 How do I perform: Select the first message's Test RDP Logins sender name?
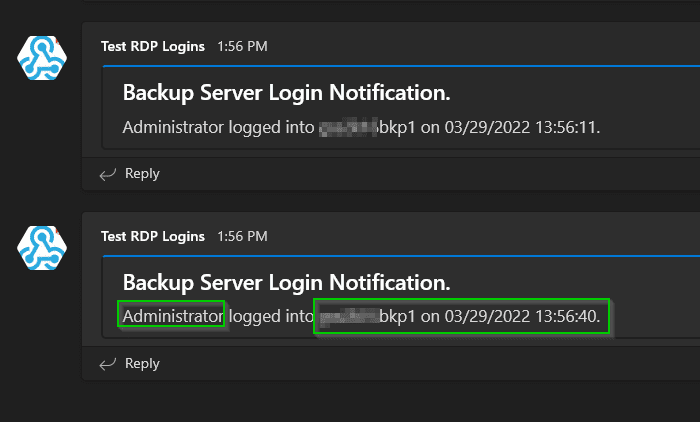[153, 46]
